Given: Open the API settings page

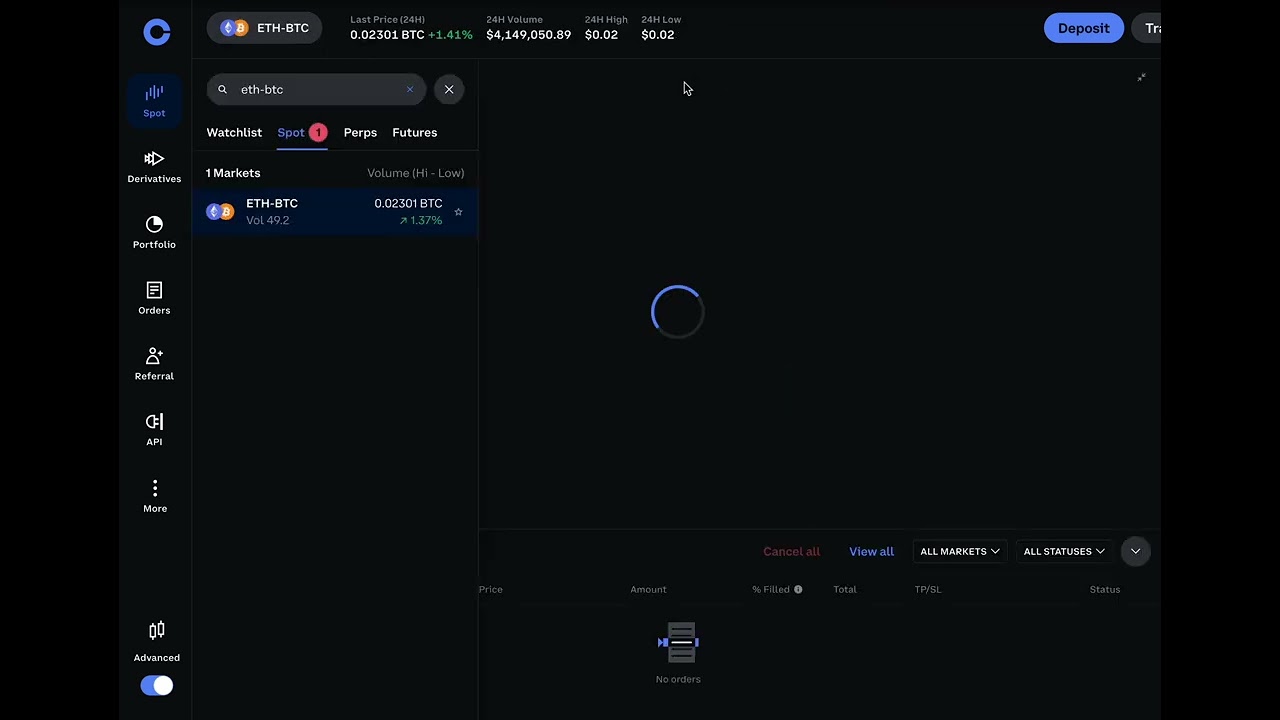Looking at the screenshot, I should (x=154, y=431).
